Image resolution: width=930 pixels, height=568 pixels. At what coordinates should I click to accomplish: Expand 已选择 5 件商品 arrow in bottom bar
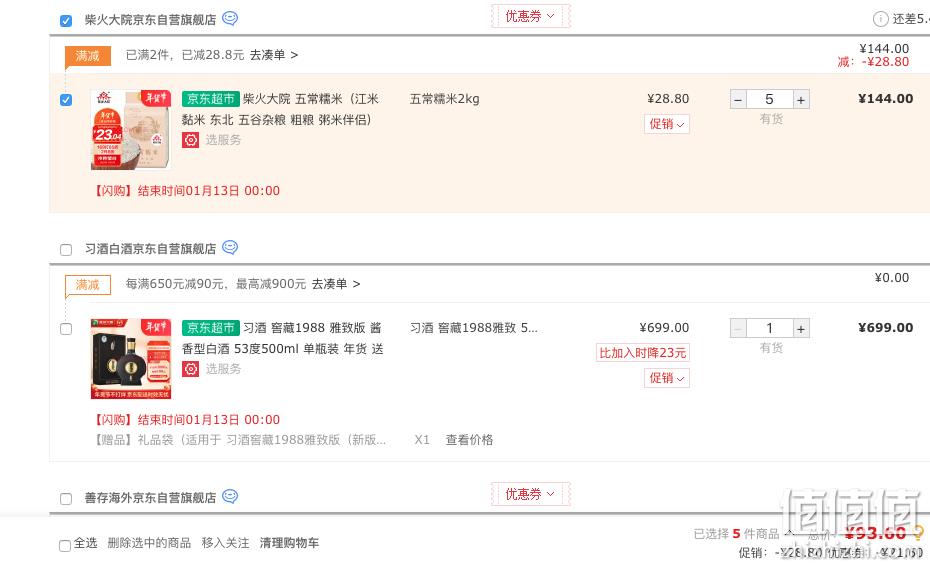[789, 533]
